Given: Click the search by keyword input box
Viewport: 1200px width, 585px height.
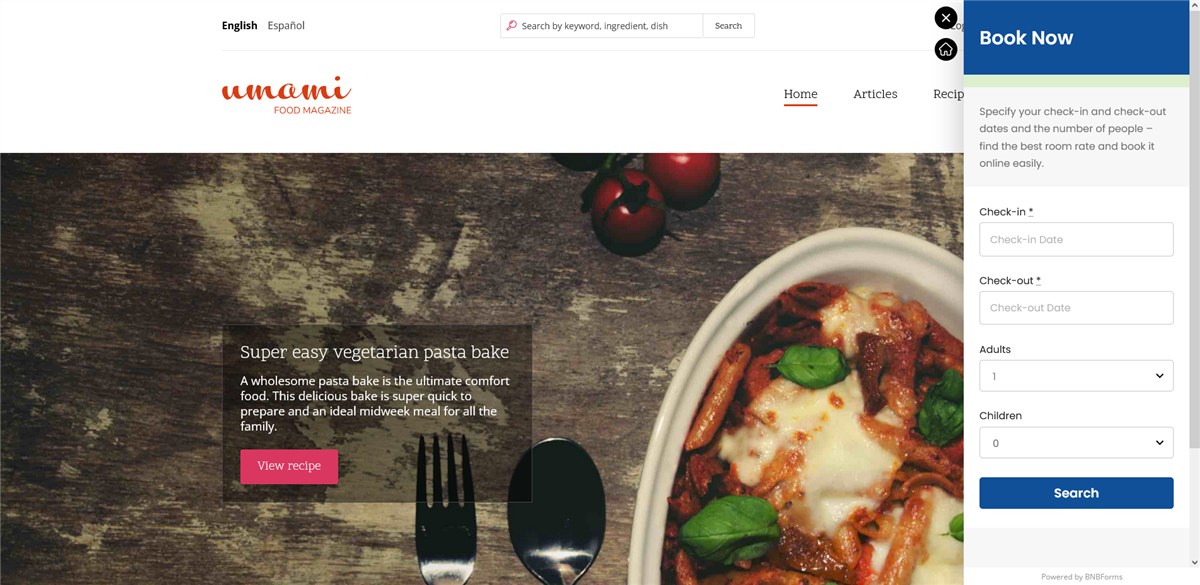Looking at the screenshot, I should (x=609, y=26).
